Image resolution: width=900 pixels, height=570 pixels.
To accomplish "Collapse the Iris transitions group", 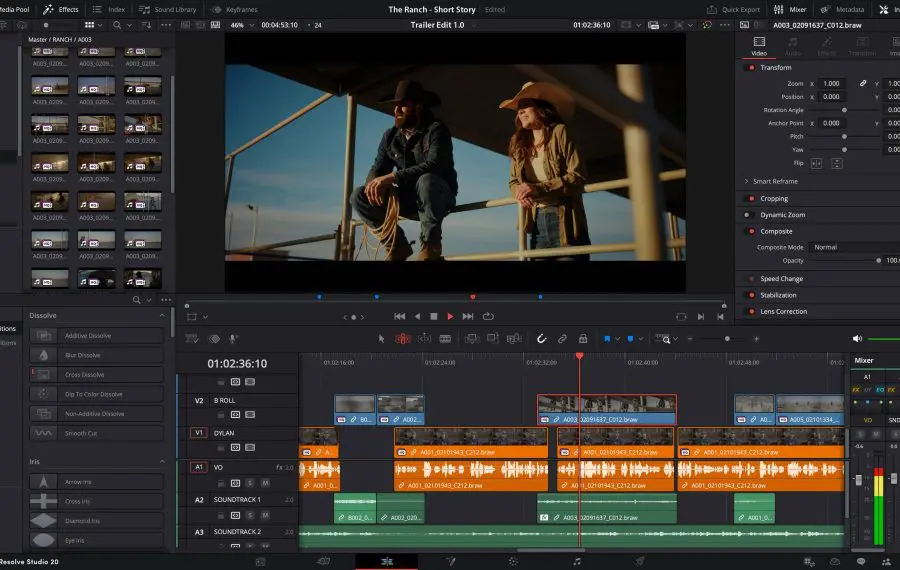I will coord(162,462).
